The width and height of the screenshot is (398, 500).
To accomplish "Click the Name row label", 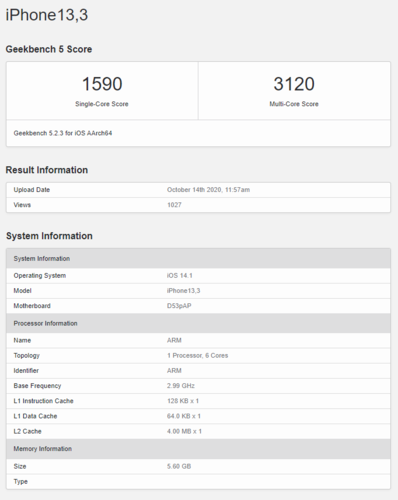I will pyautogui.click(x=22, y=340).
